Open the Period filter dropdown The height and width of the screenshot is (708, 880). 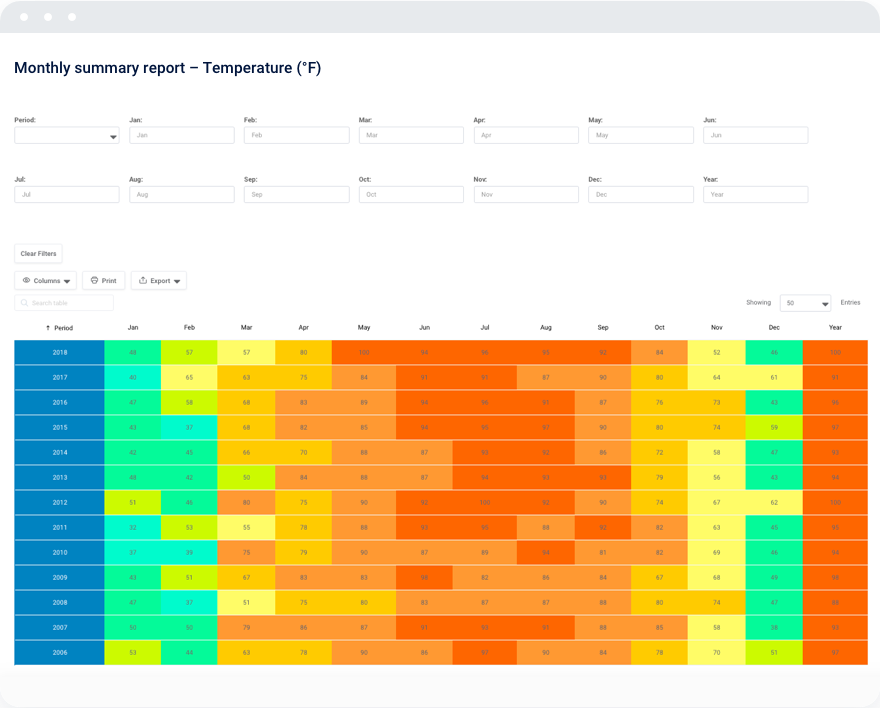coord(67,136)
